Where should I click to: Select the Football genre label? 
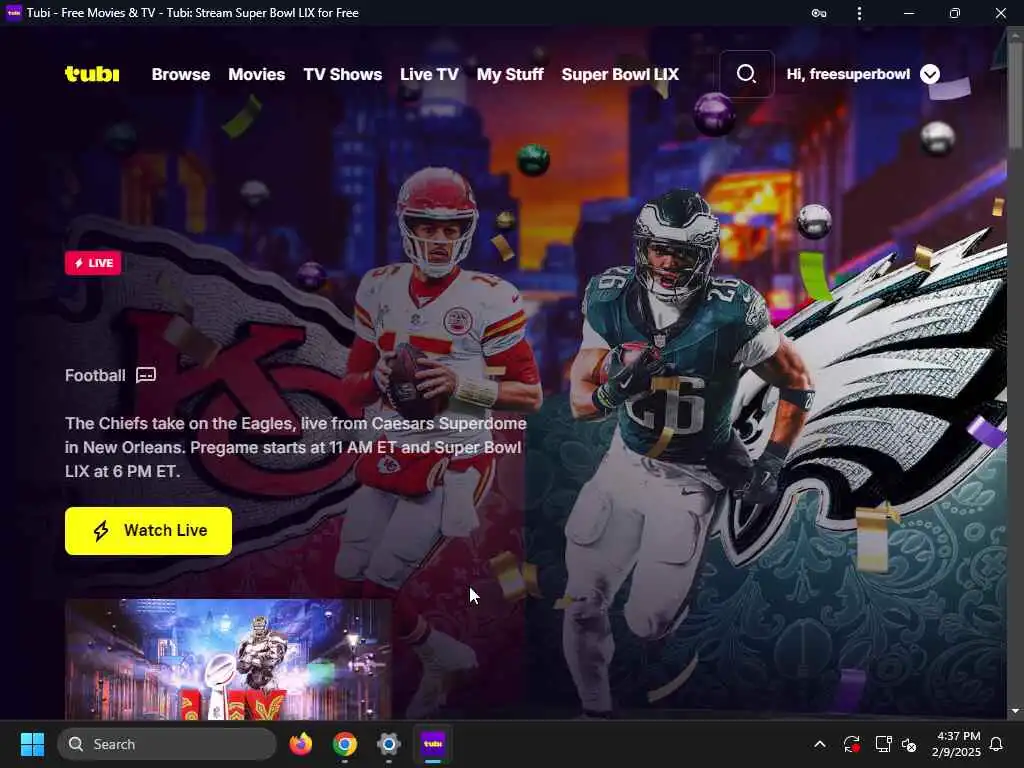pos(95,376)
